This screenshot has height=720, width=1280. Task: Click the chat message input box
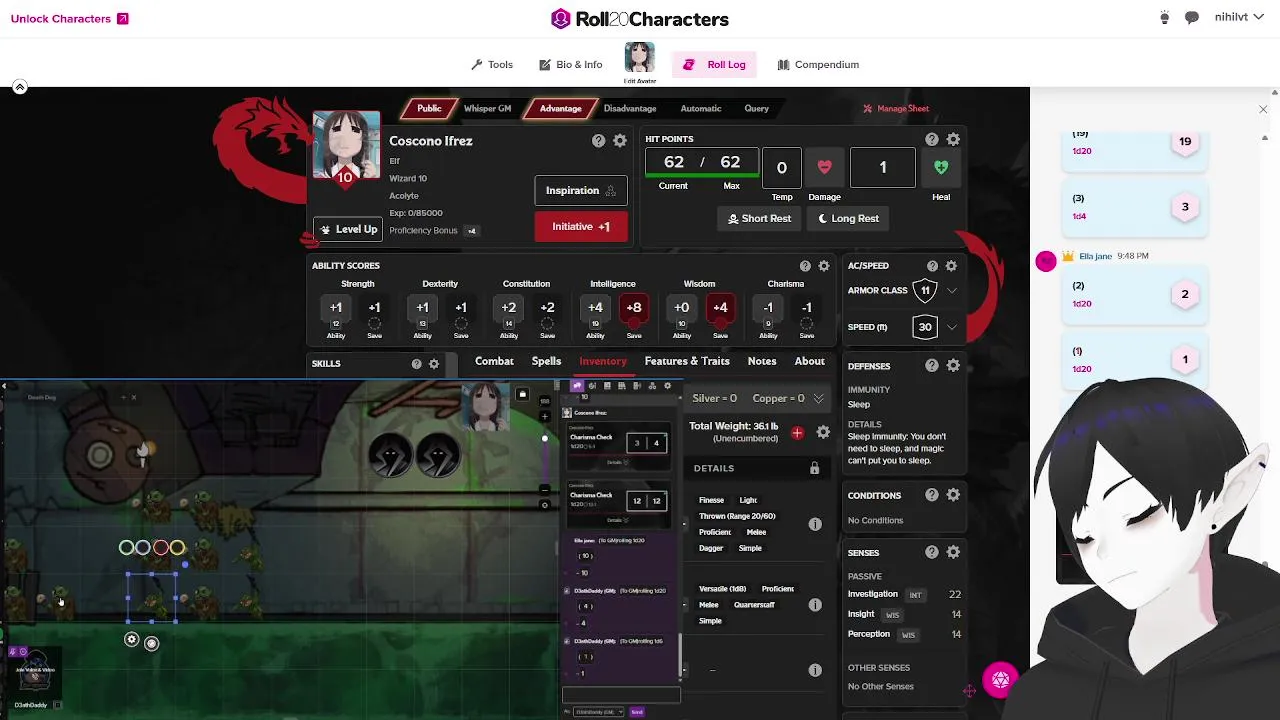(x=621, y=695)
